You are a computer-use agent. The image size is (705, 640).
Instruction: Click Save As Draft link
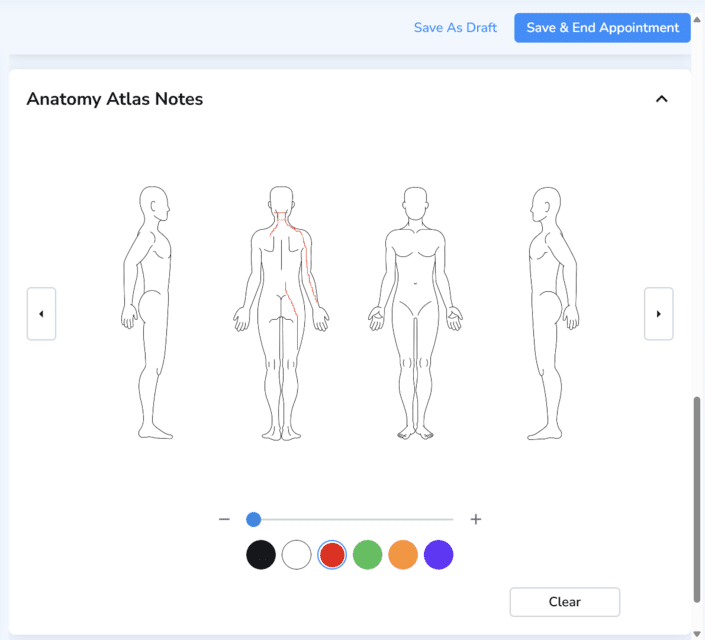pos(455,28)
